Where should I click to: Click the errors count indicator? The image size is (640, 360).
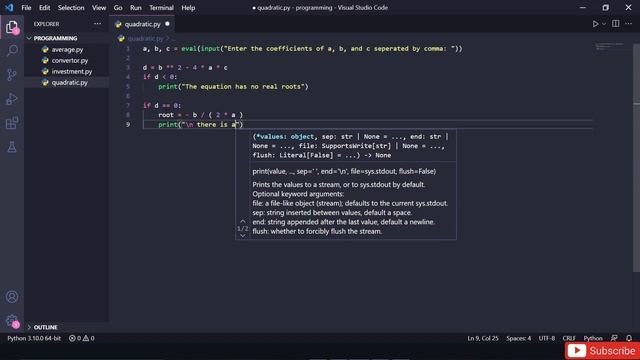pos(75,338)
